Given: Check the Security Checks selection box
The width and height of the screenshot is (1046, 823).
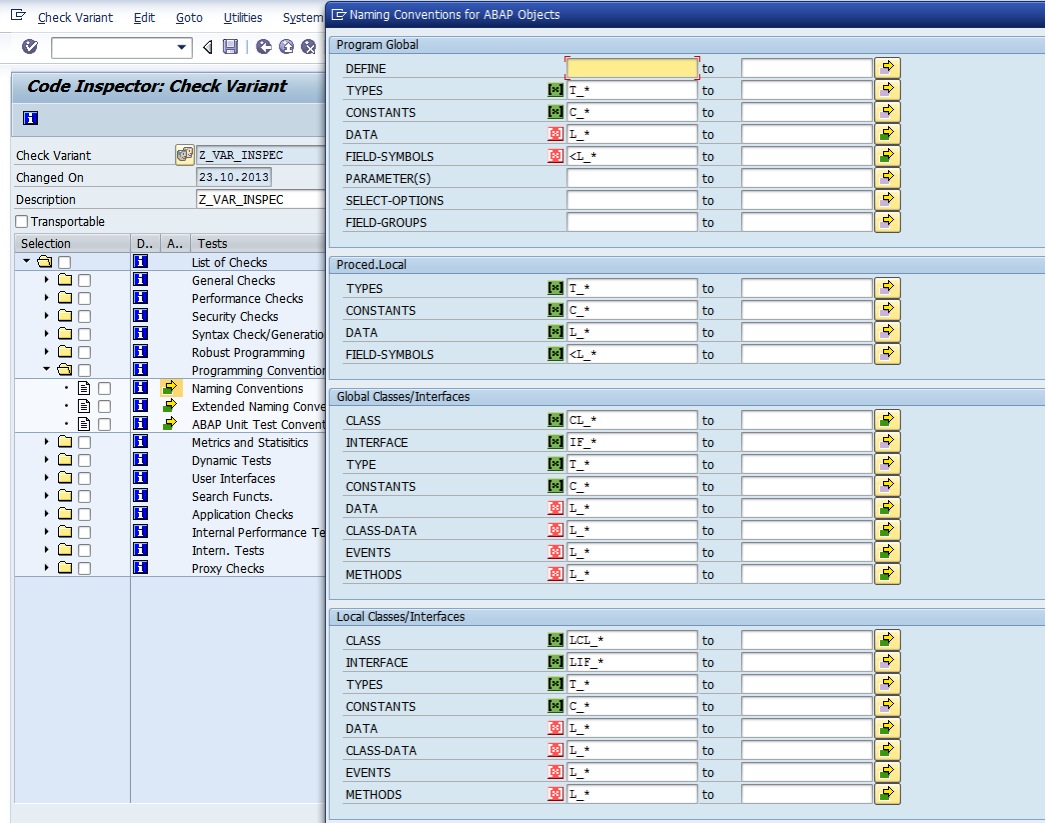Looking at the screenshot, I should [84, 316].
